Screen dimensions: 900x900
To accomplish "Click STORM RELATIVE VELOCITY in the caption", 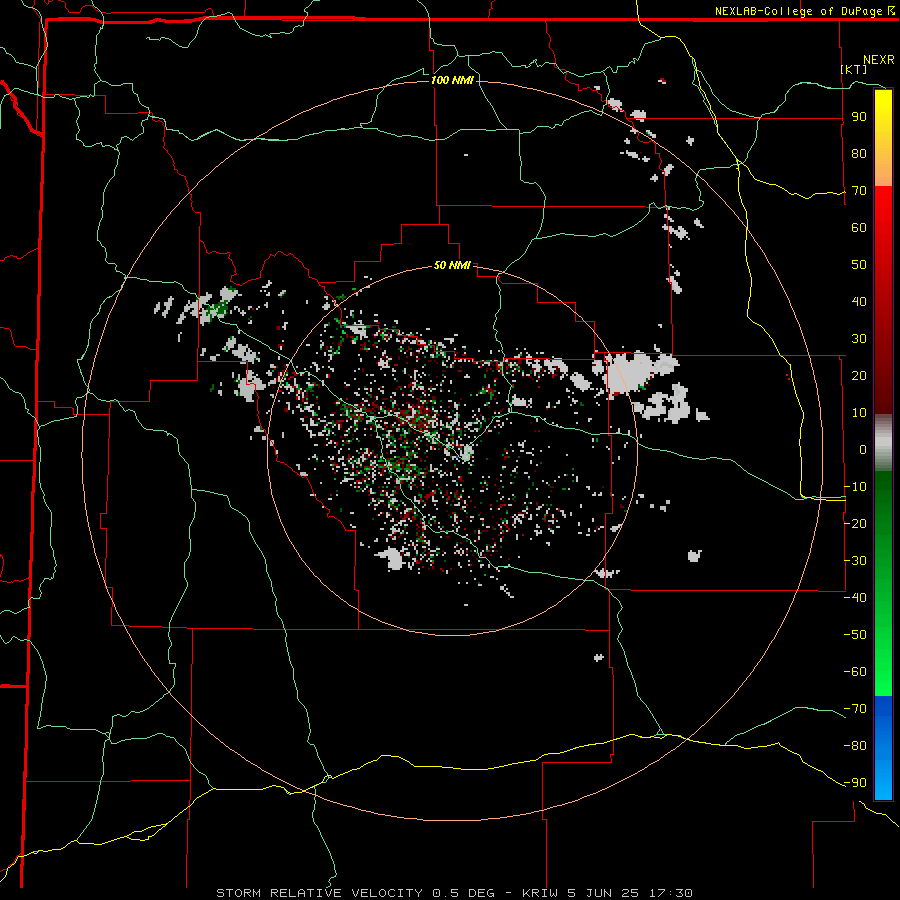I will tap(319, 893).
